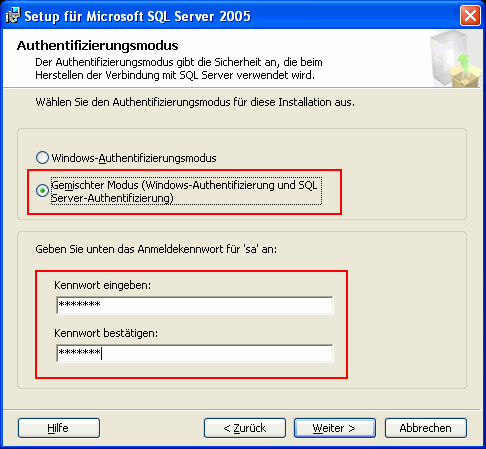The image size is (486, 449).
Task: Focus the Kennwort eingeben password field
Action: coord(195,305)
